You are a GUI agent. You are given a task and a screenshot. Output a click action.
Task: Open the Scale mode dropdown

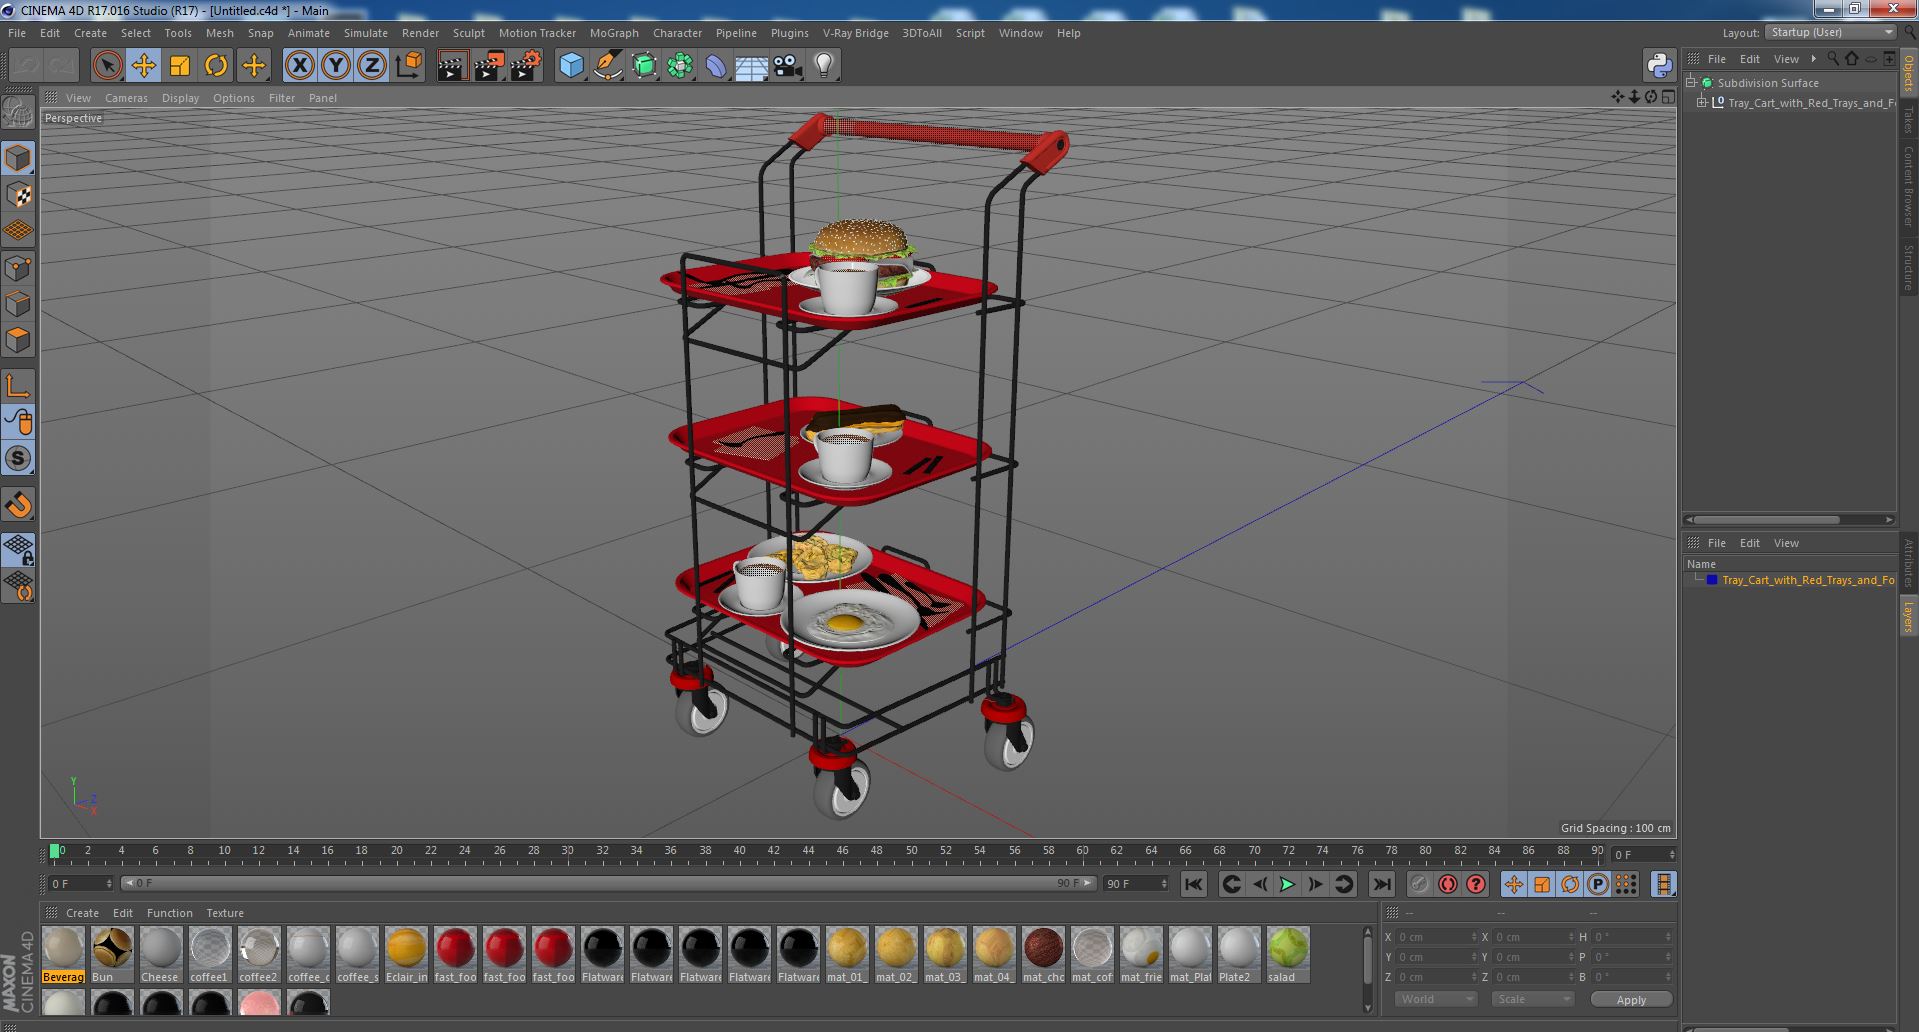(1532, 999)
